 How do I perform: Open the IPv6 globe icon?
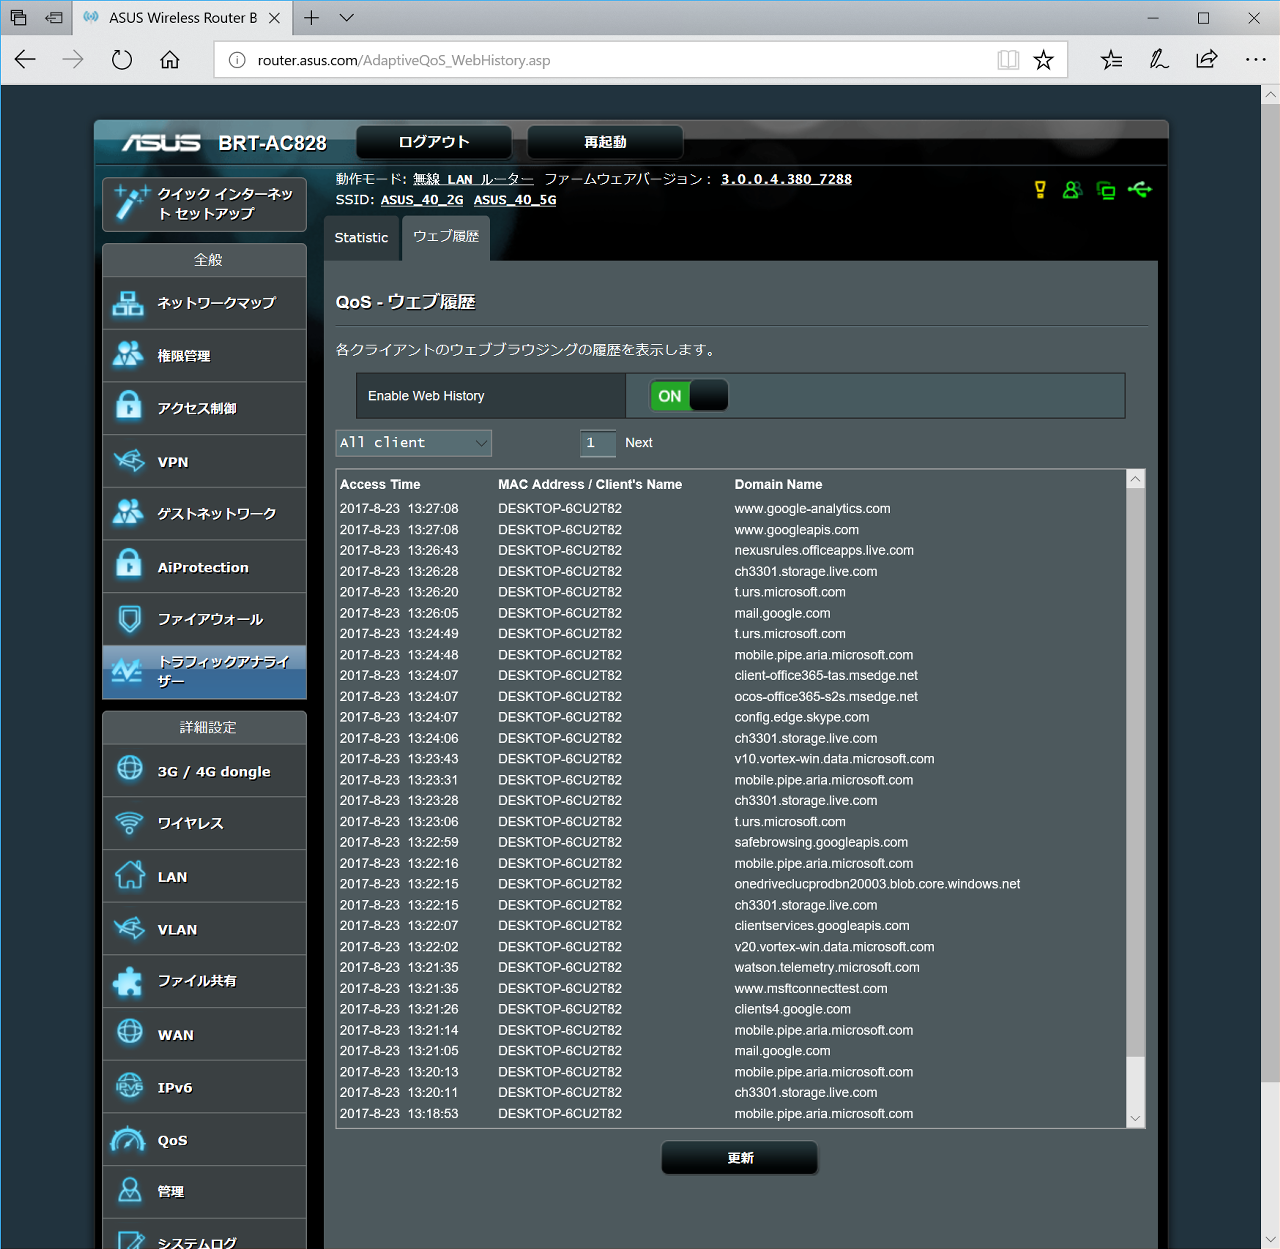coord(130,1086)
